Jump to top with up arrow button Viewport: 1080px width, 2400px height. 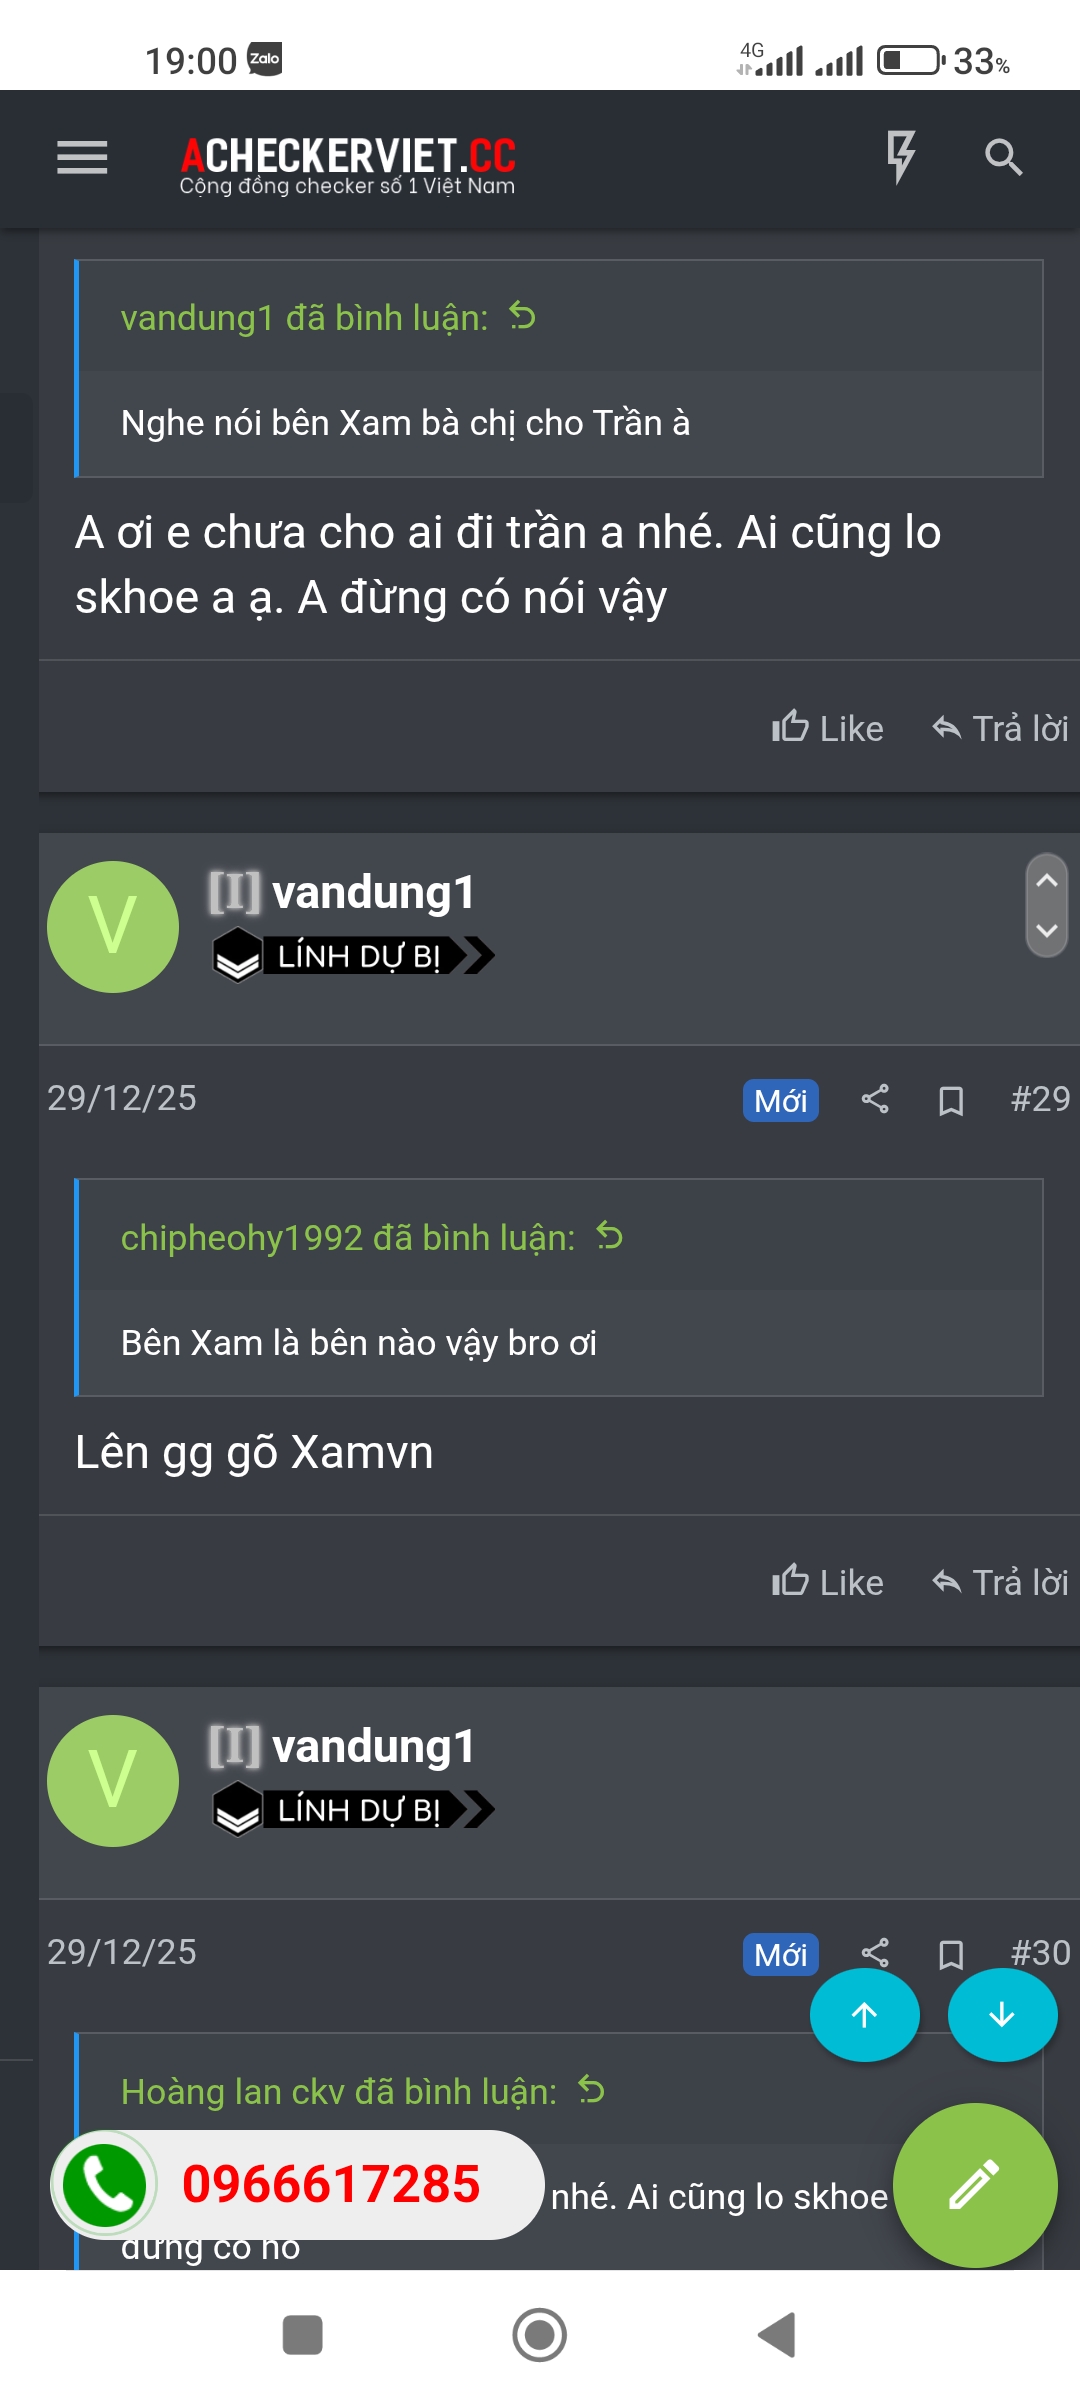pyautogui.click(x=864, y=2015)
